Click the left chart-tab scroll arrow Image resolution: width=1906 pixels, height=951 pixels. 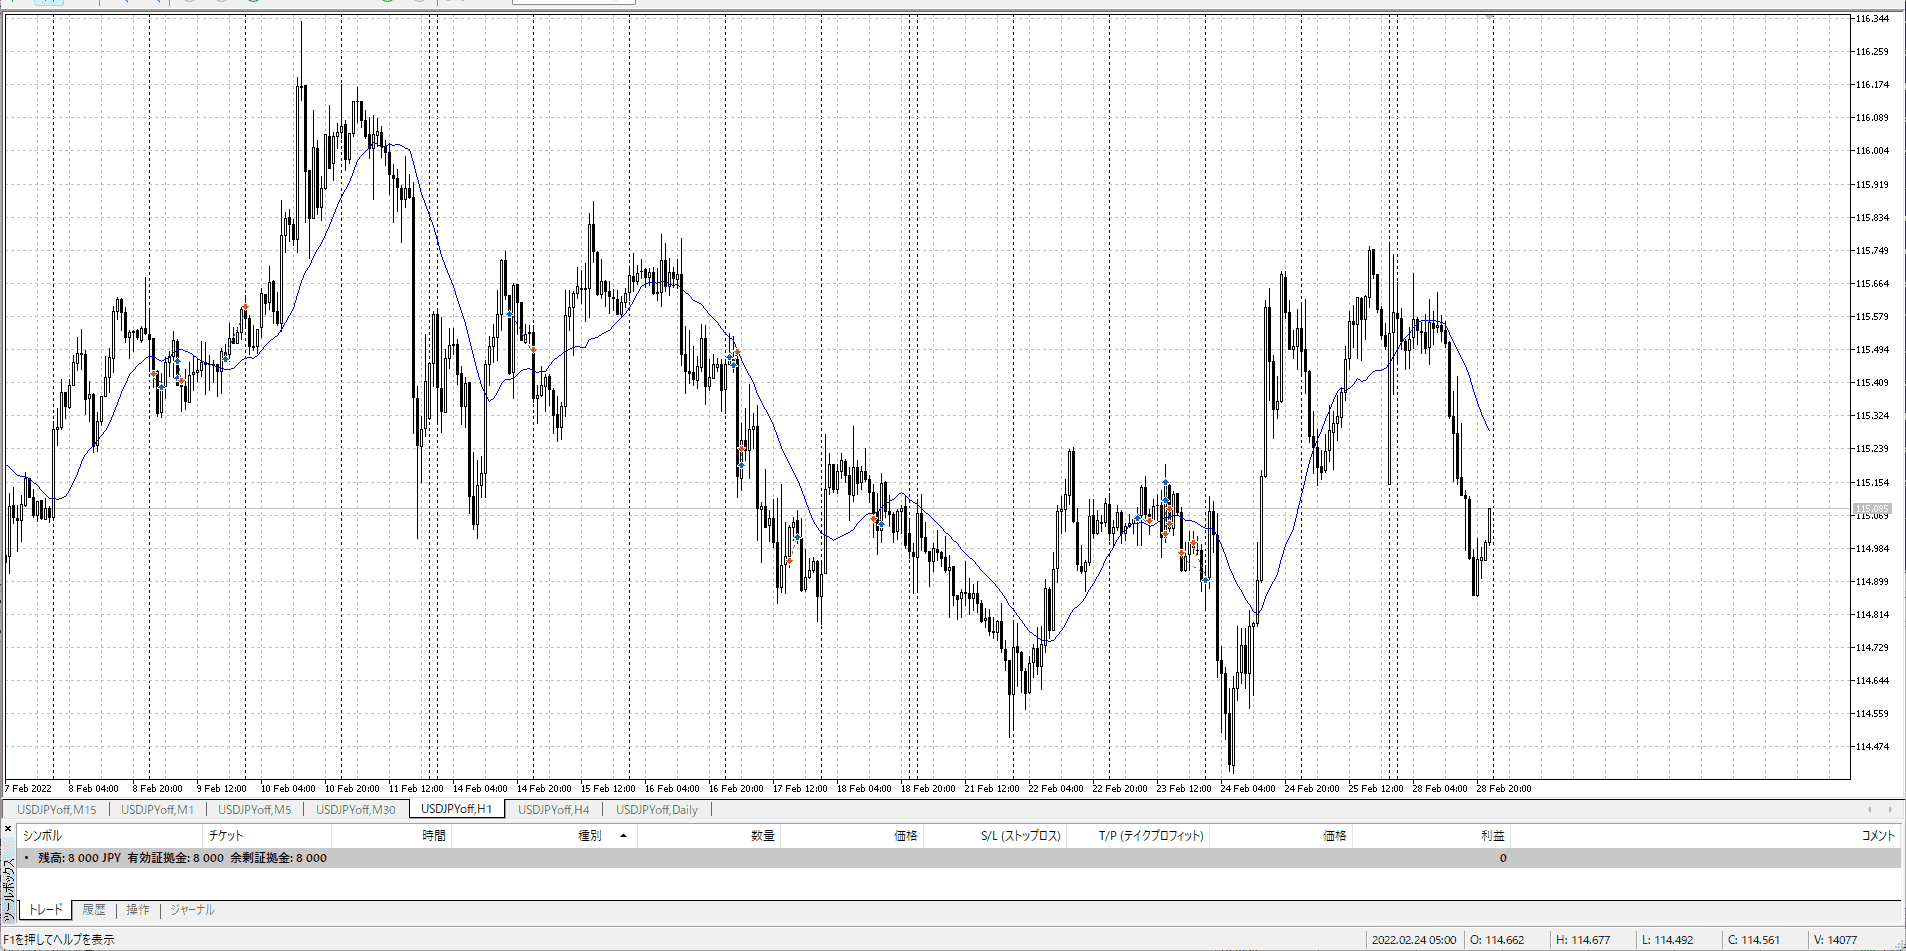coord(1870,809)
